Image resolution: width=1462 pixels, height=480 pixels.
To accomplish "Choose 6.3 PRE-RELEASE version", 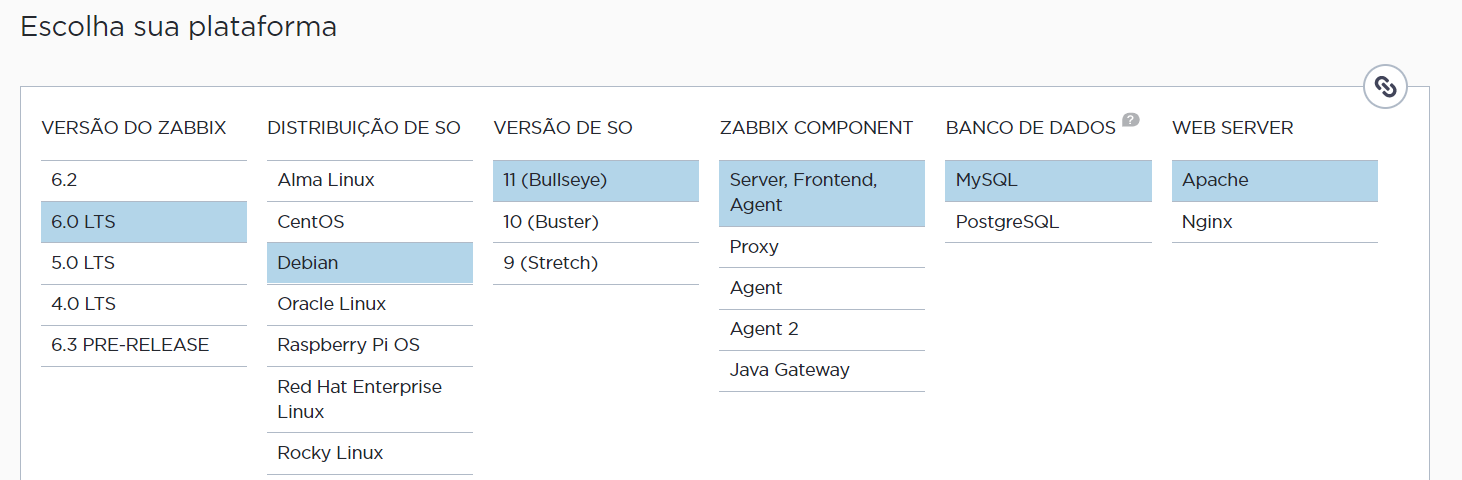I will click(x=144, y=345).
